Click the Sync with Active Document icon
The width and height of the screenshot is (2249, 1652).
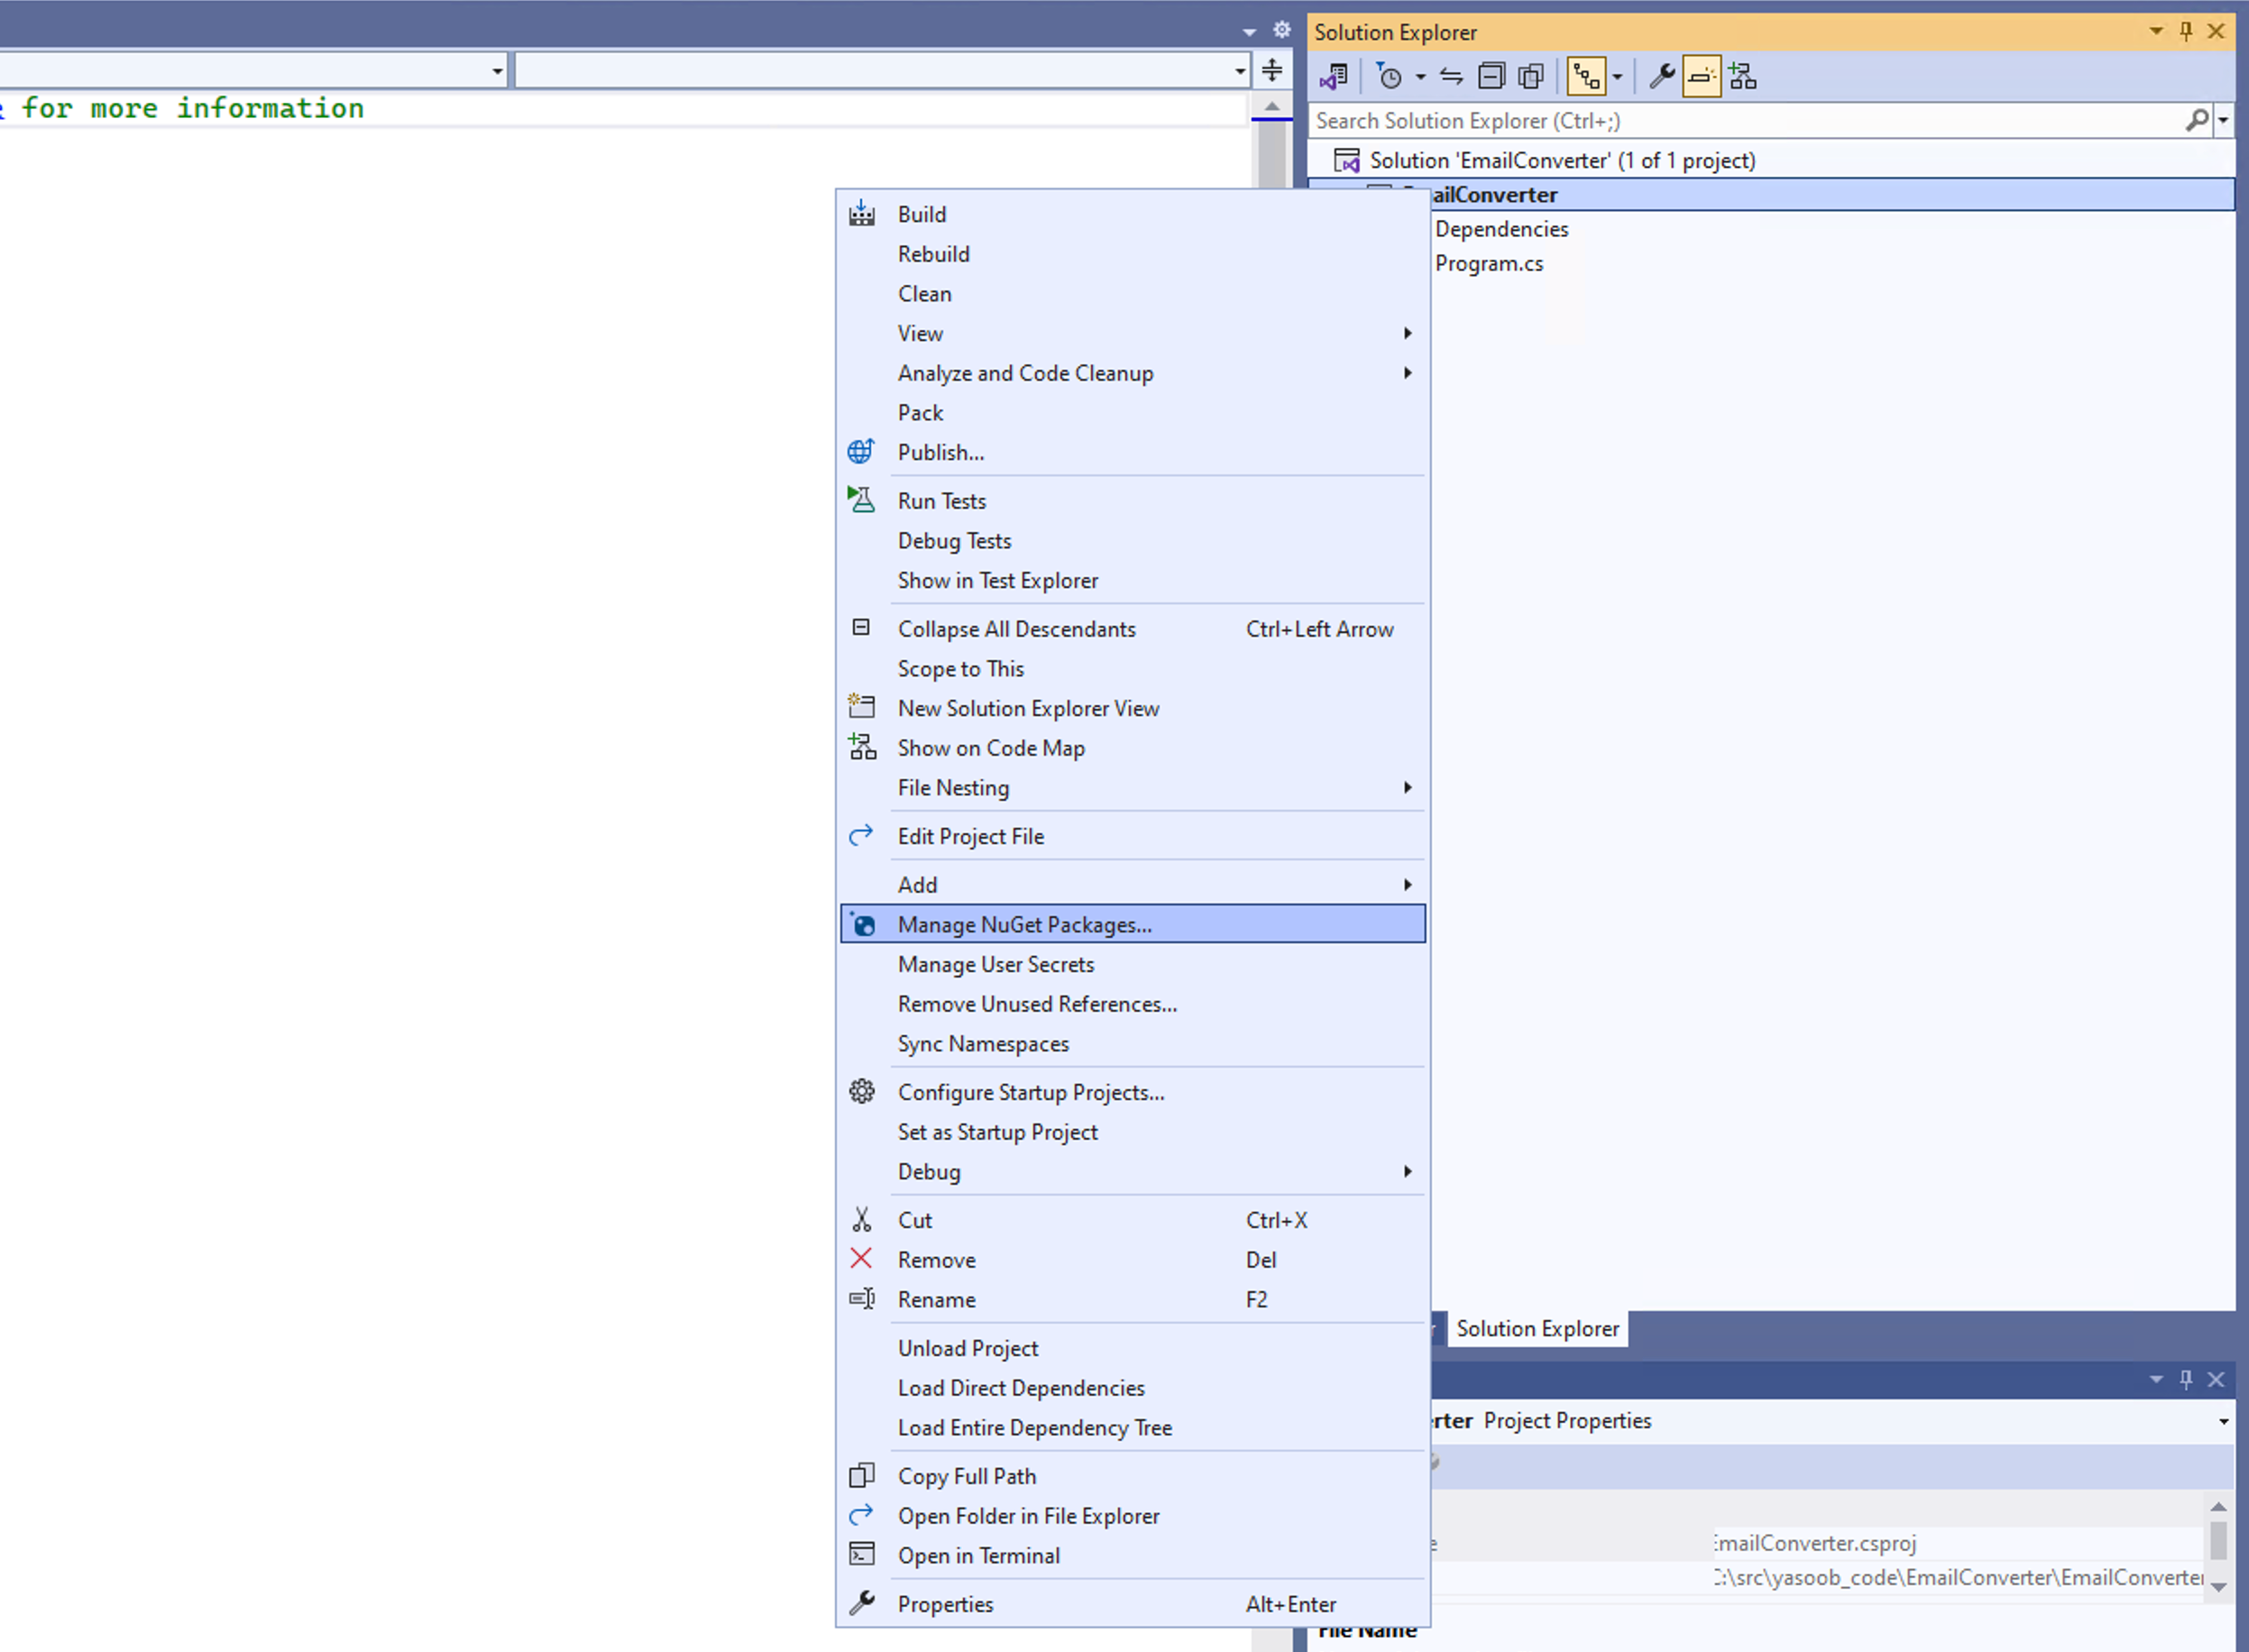(x=1452, y=76)
